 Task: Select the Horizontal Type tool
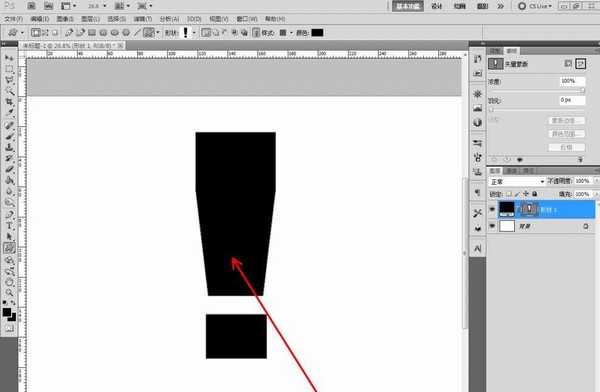[9, 225]
